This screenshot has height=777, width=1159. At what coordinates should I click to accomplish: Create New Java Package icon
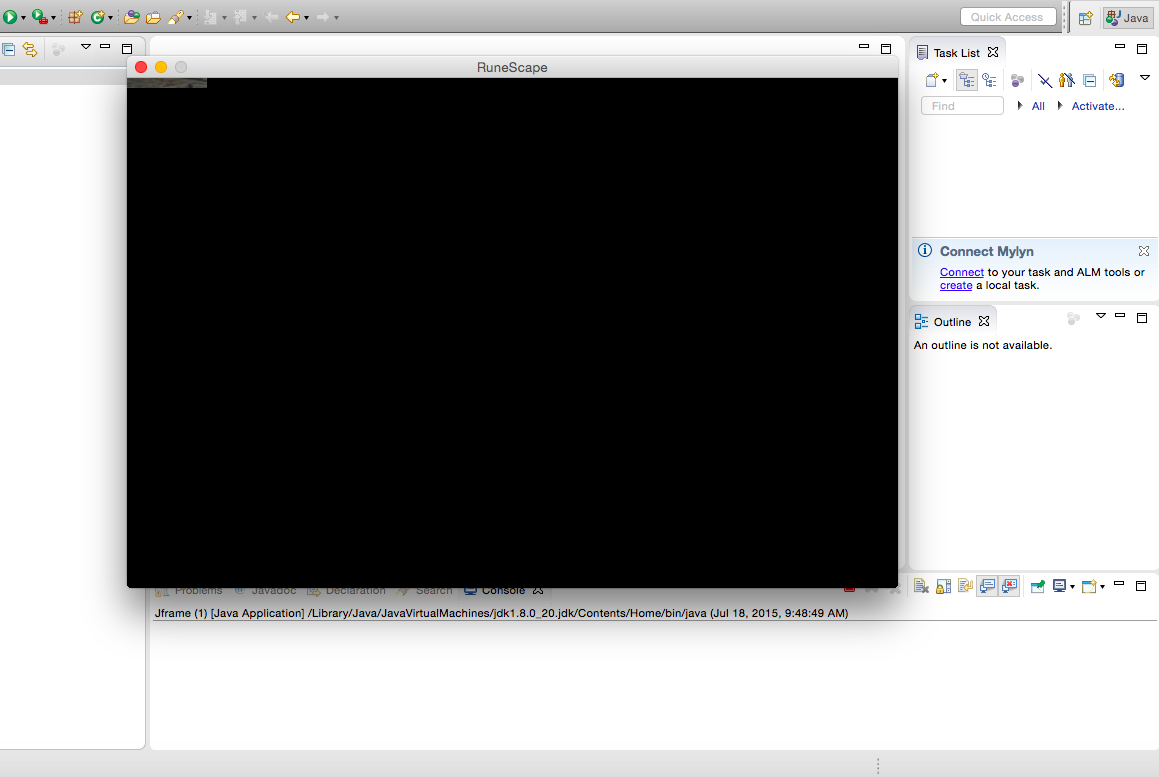click(x=75, y=16)
